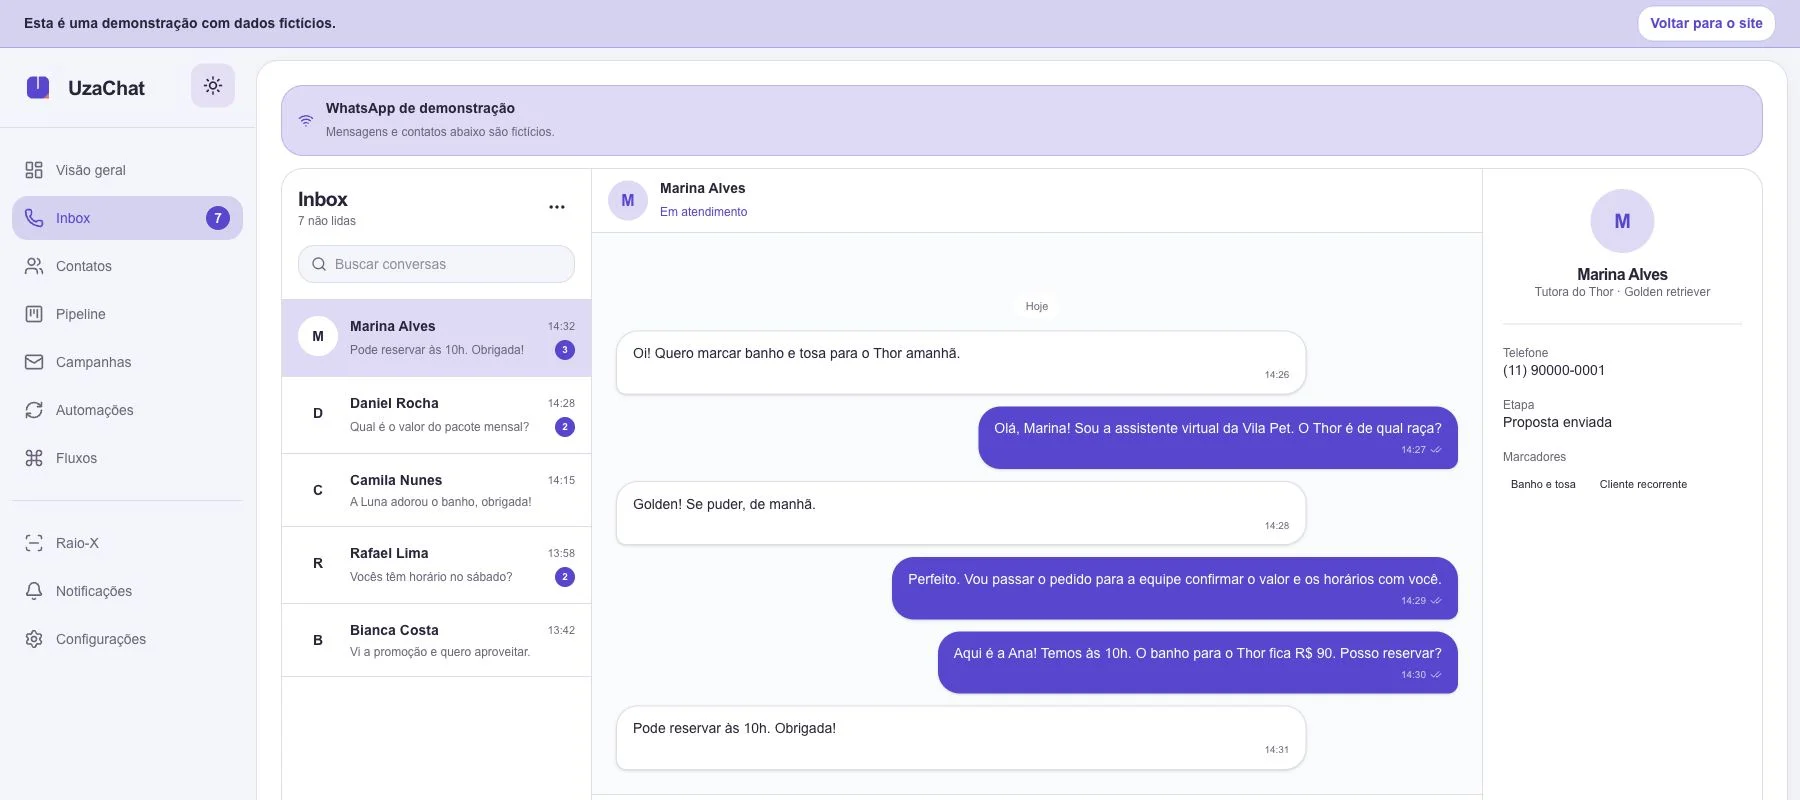Click the Cliente recorrente tag

point(1643,484)
